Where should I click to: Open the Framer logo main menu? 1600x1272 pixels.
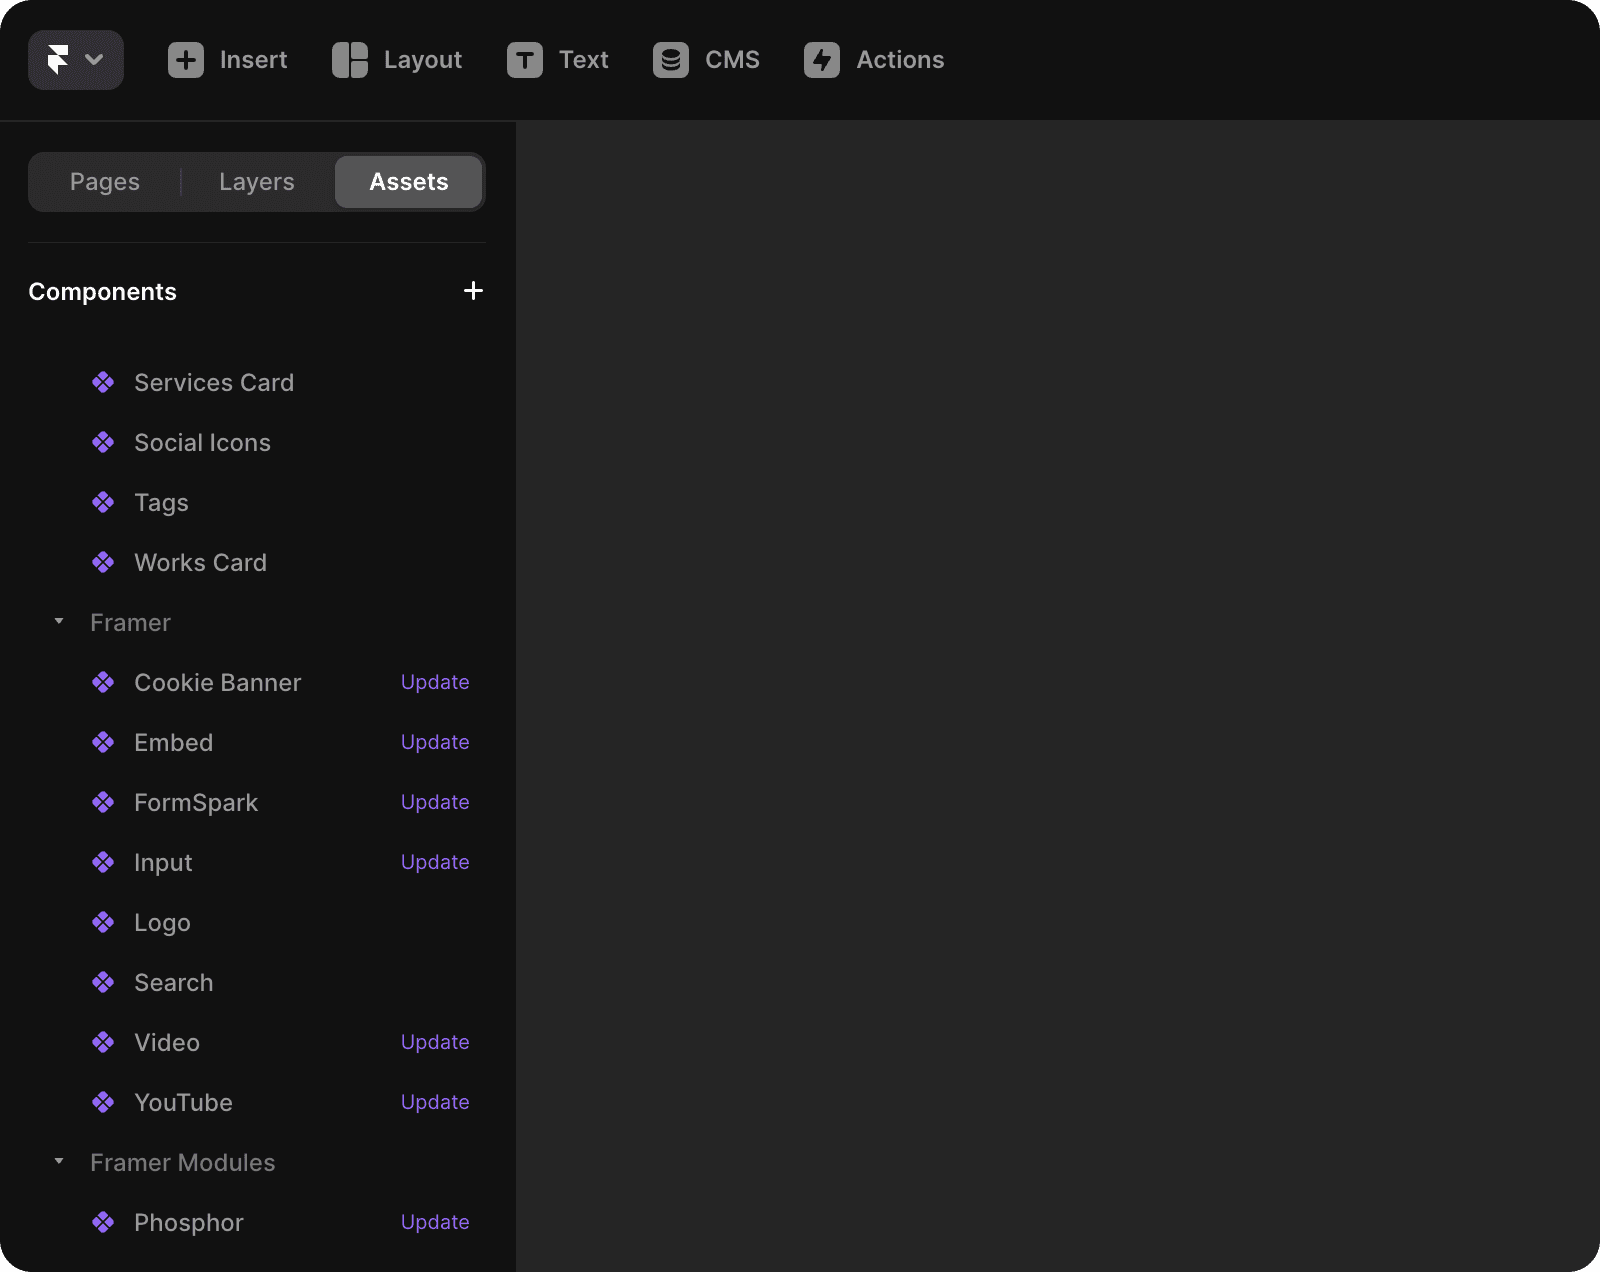click(x=75, y=60)
